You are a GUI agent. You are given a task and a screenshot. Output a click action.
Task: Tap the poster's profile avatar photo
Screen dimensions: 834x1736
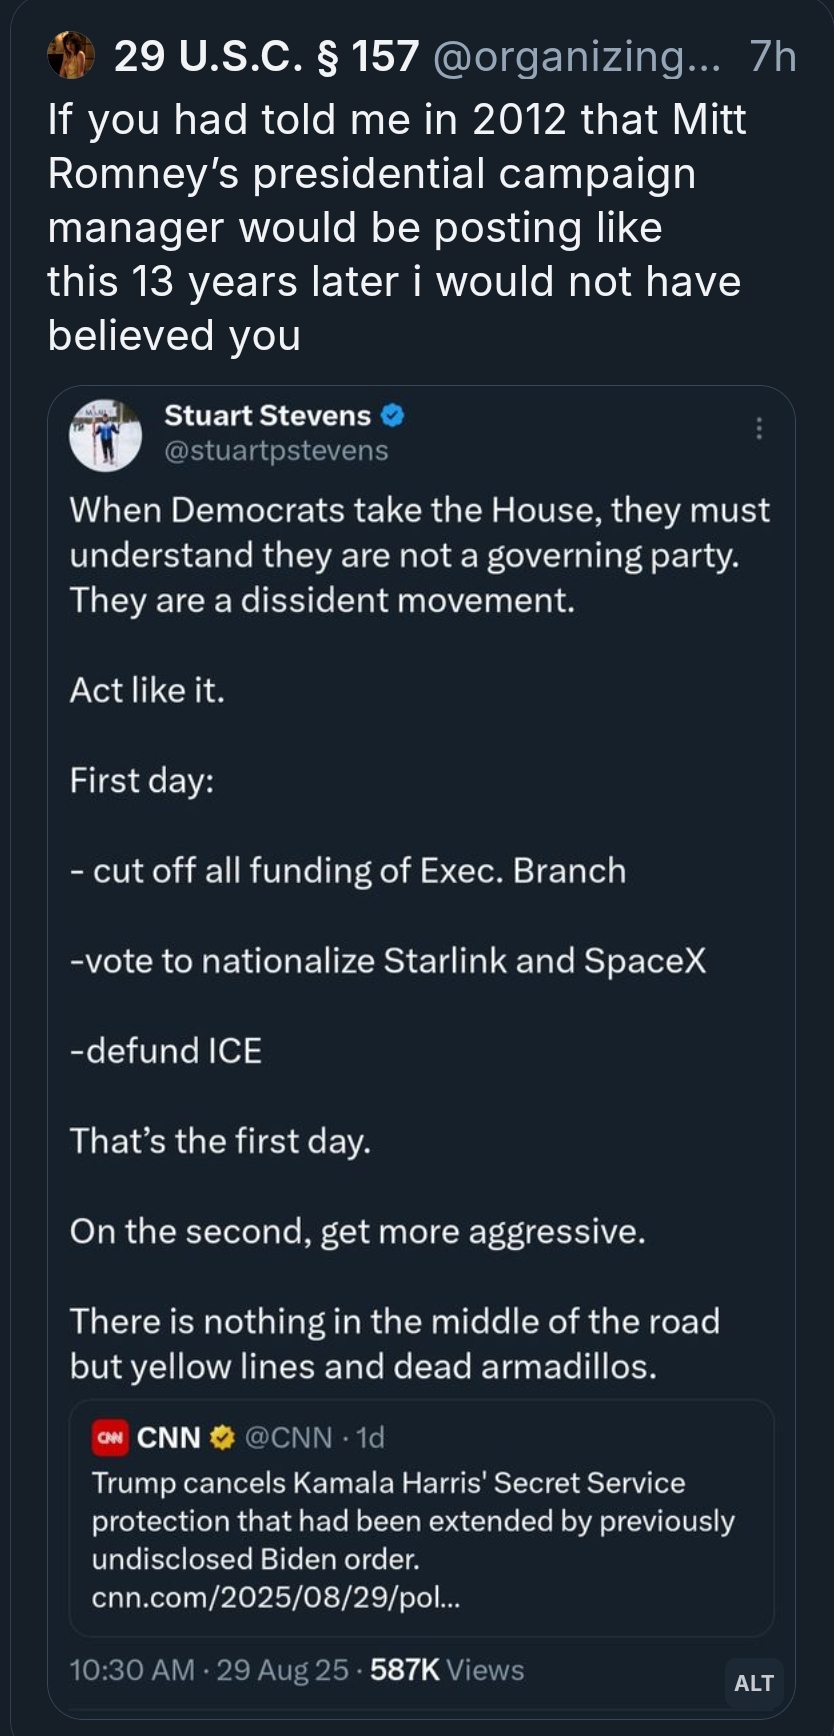point(71,55)
